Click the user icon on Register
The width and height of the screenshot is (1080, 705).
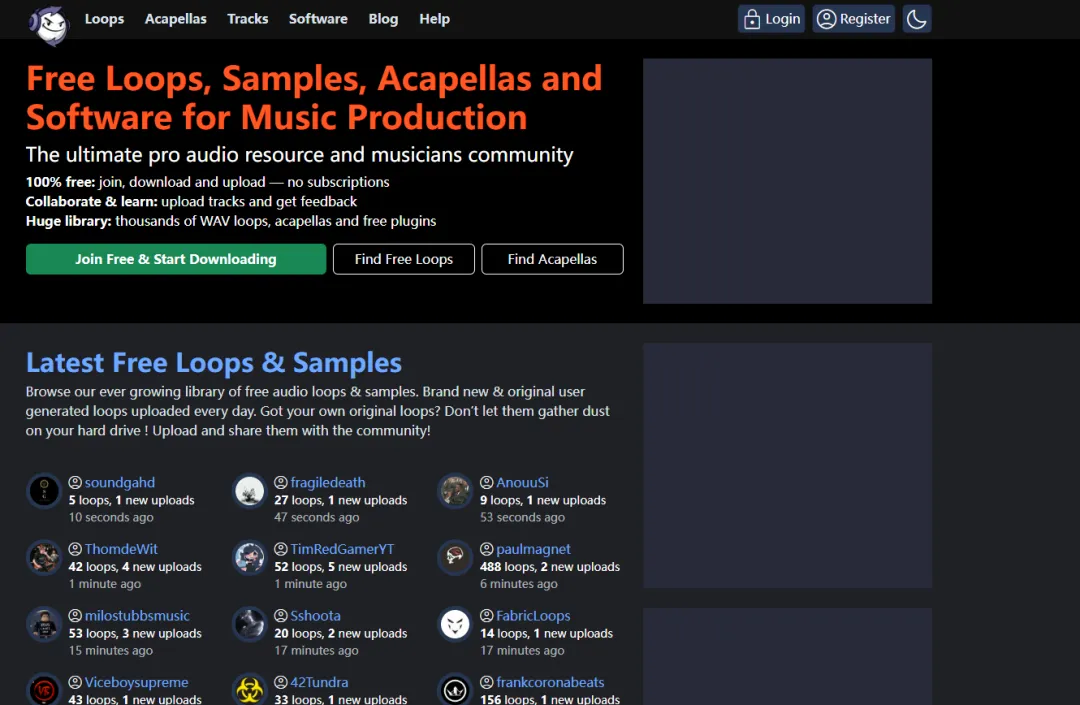[x=826, y=19]
